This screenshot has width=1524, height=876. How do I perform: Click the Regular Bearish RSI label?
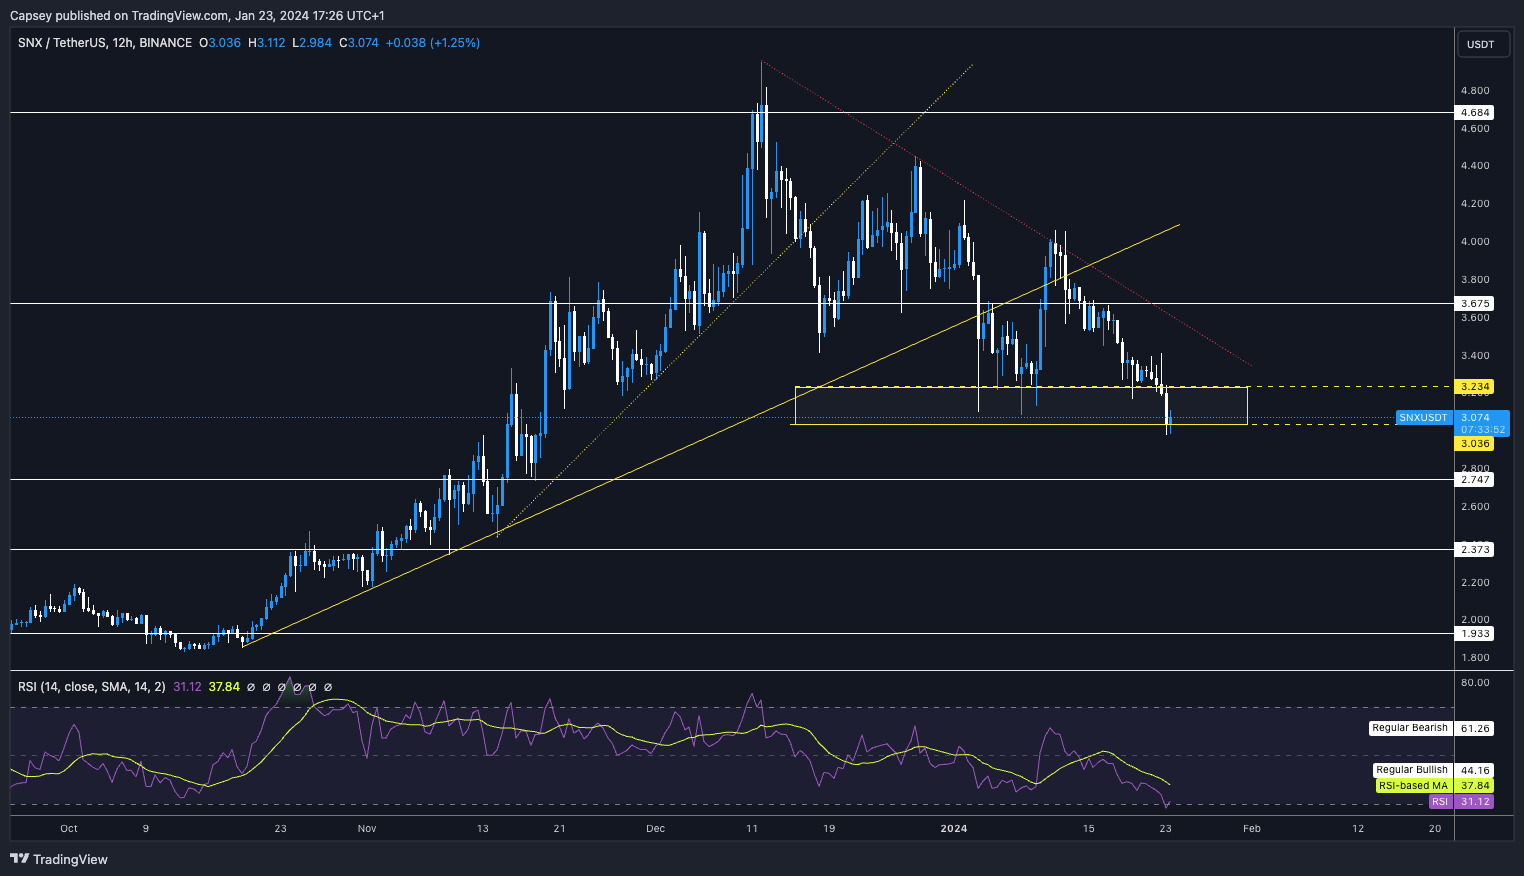pyautogui.click(x=1410, y=728)
